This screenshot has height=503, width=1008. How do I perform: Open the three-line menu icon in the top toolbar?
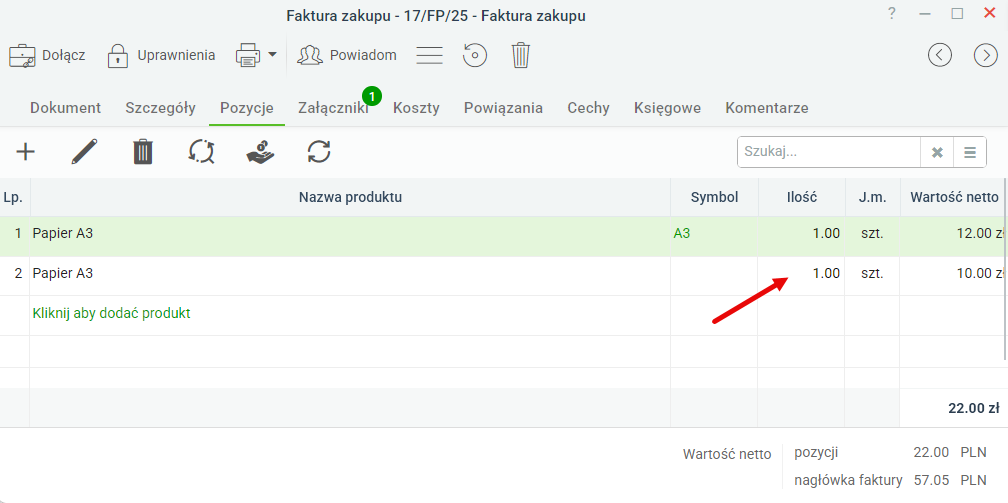coord(429,55)
